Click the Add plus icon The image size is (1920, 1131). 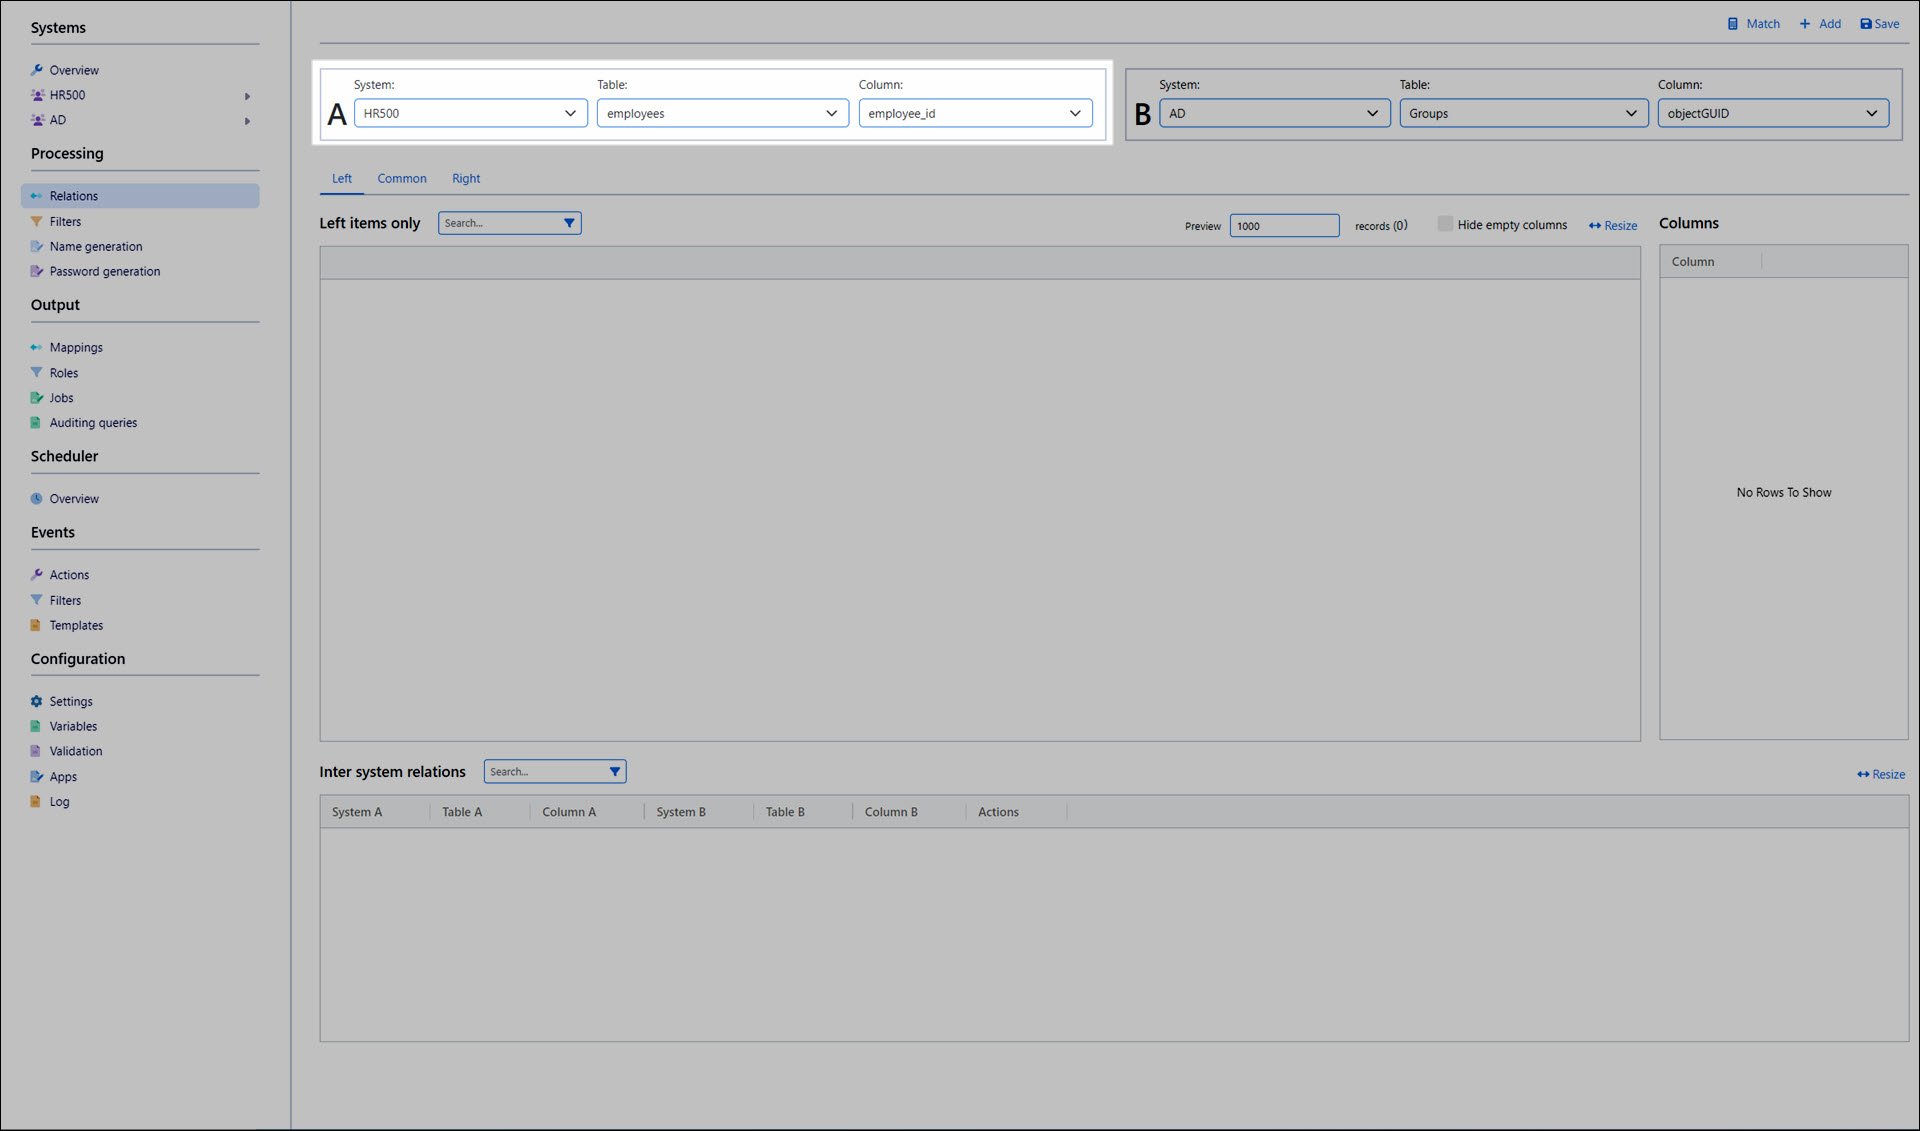[1805, 24]
